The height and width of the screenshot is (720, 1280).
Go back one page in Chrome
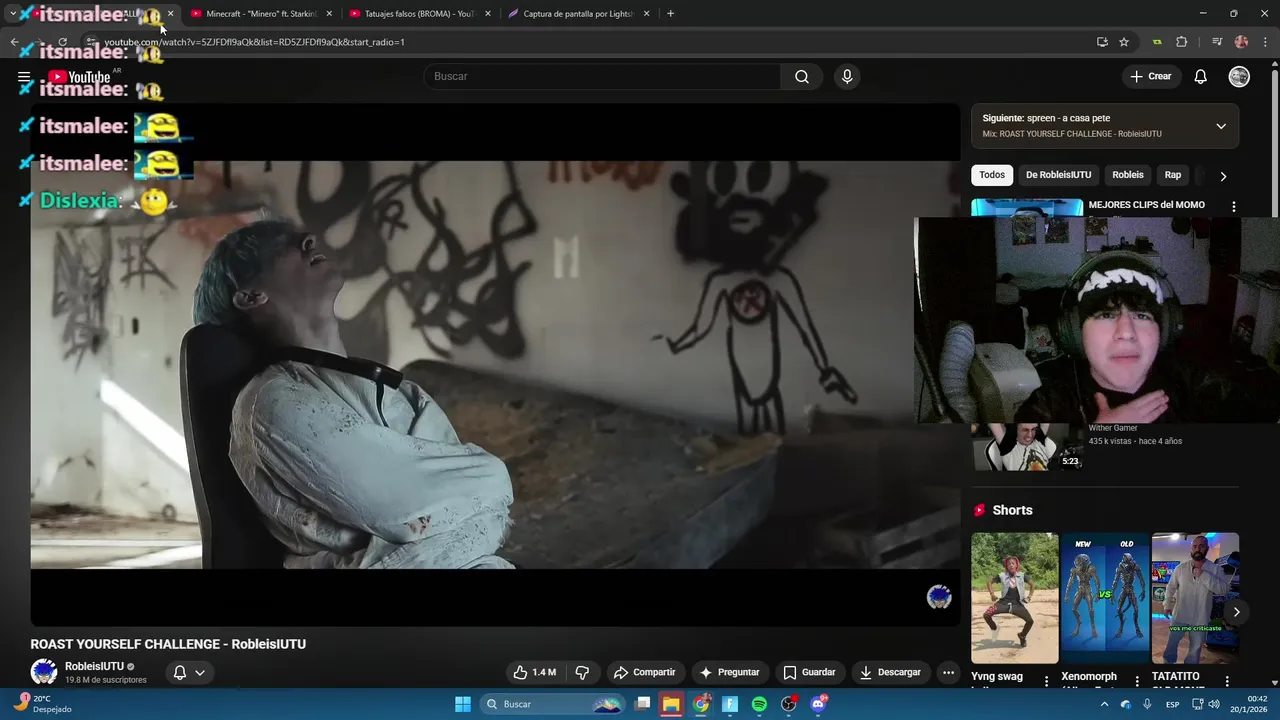[x=14, y=42]
